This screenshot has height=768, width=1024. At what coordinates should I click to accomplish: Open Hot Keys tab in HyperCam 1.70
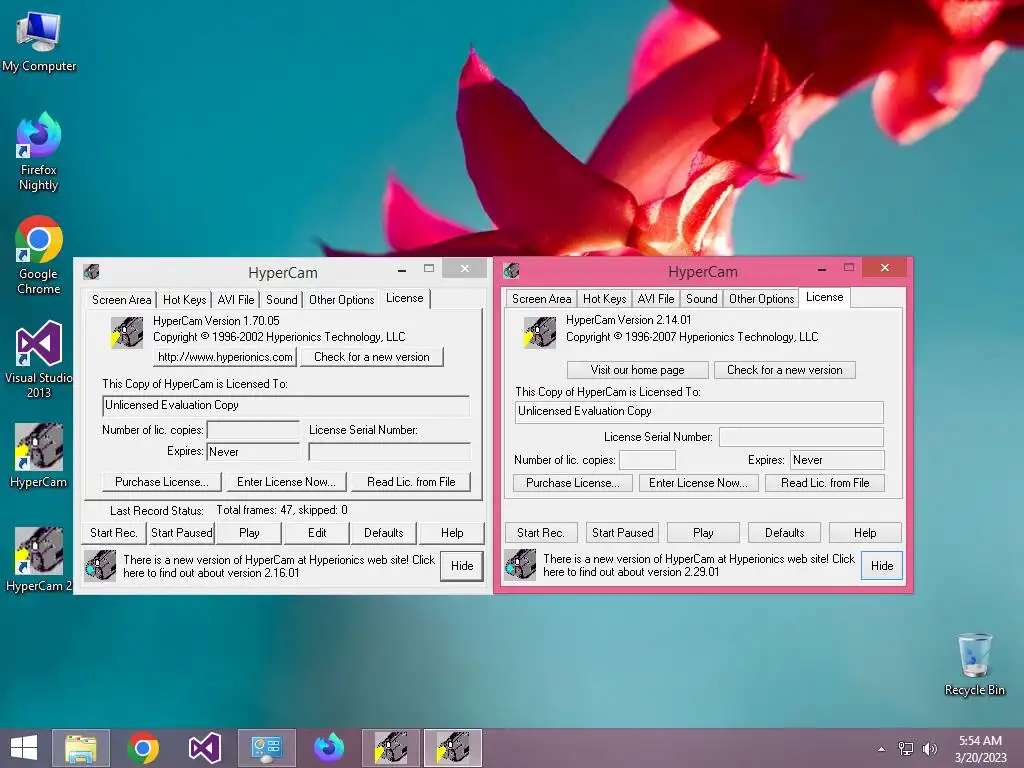(x=184, y=300)
